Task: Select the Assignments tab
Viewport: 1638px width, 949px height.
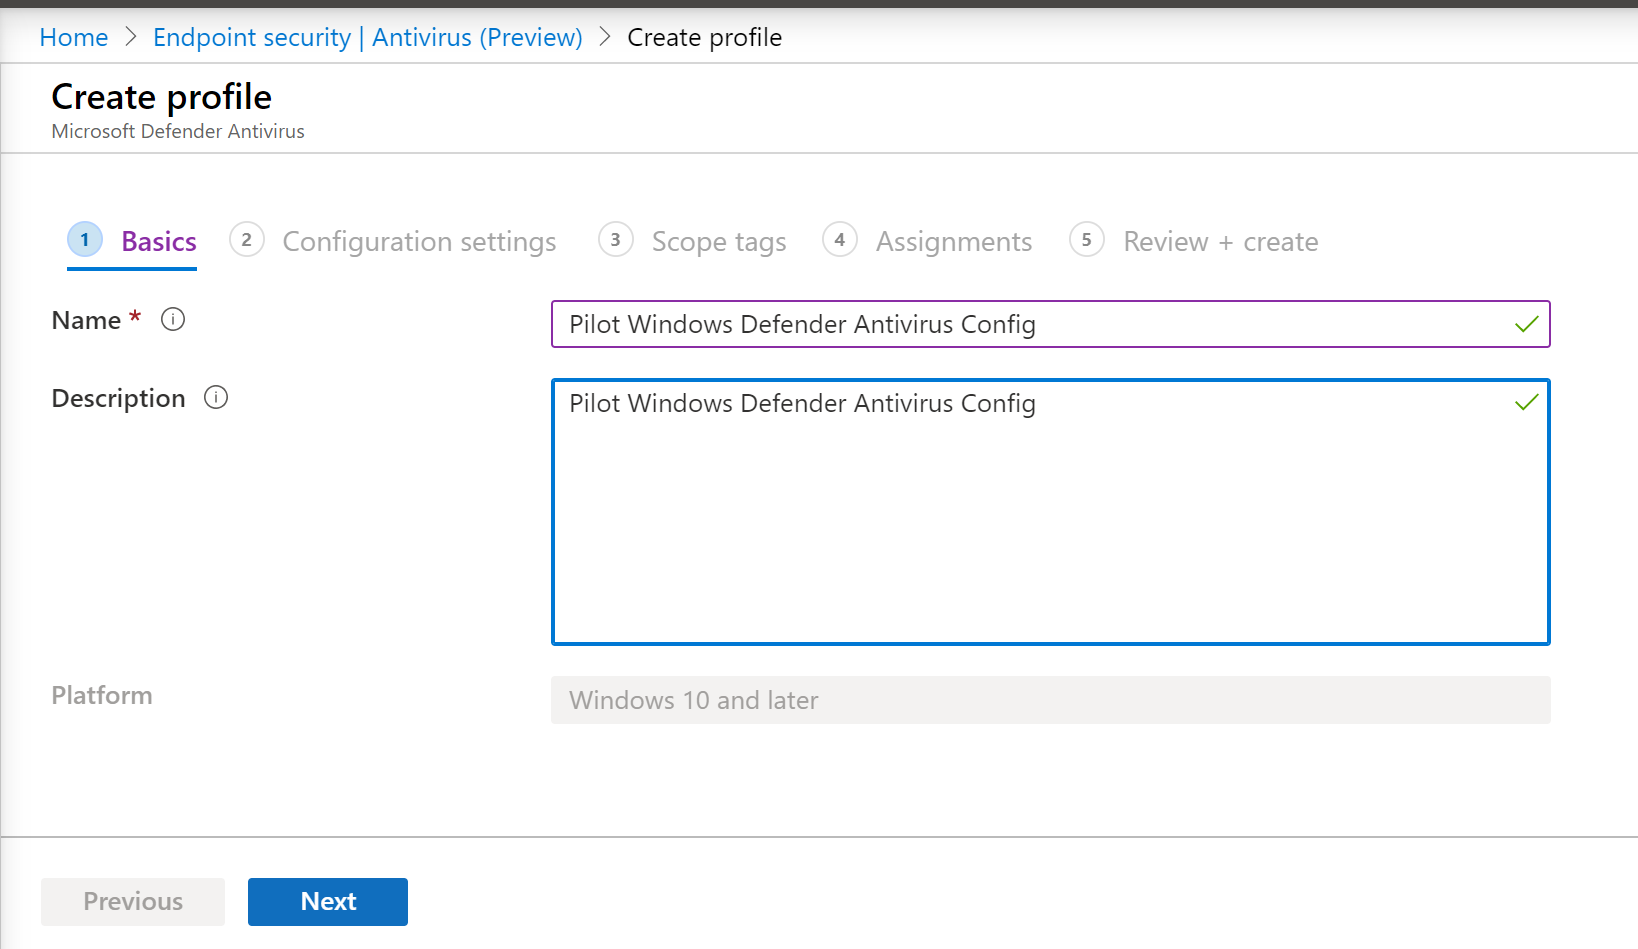Action: pos(954,242)
